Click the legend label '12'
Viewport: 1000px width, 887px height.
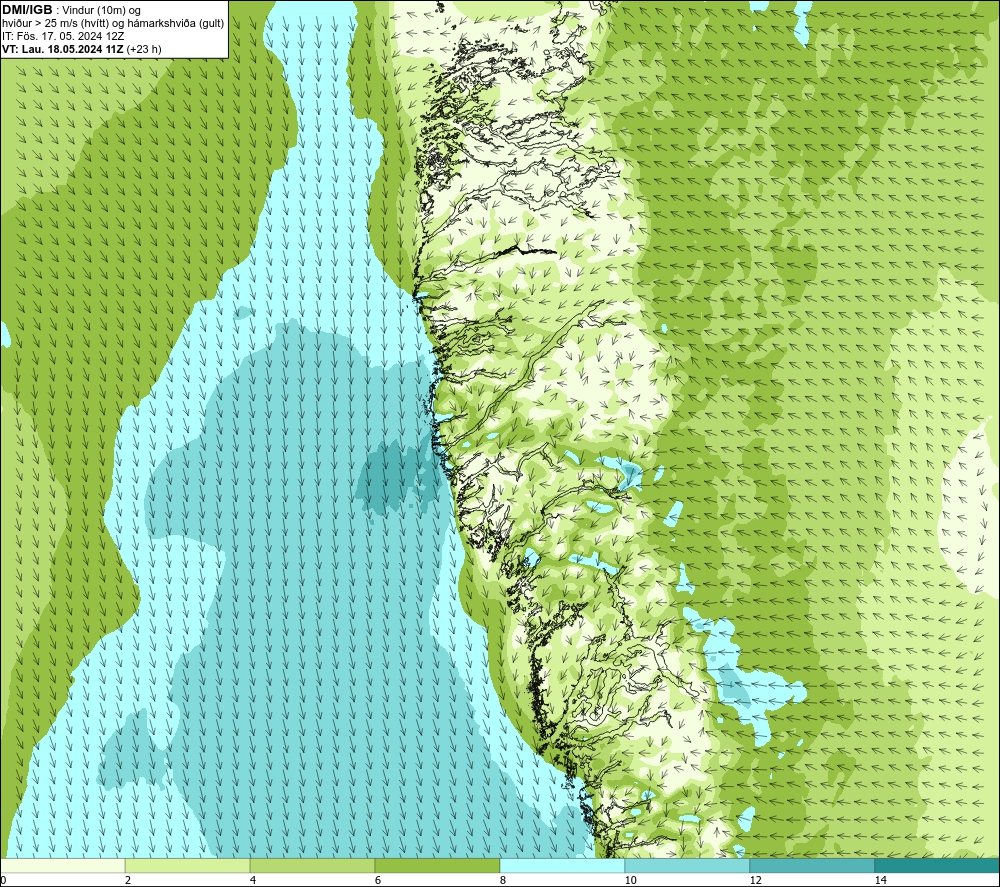coord(756,880)
